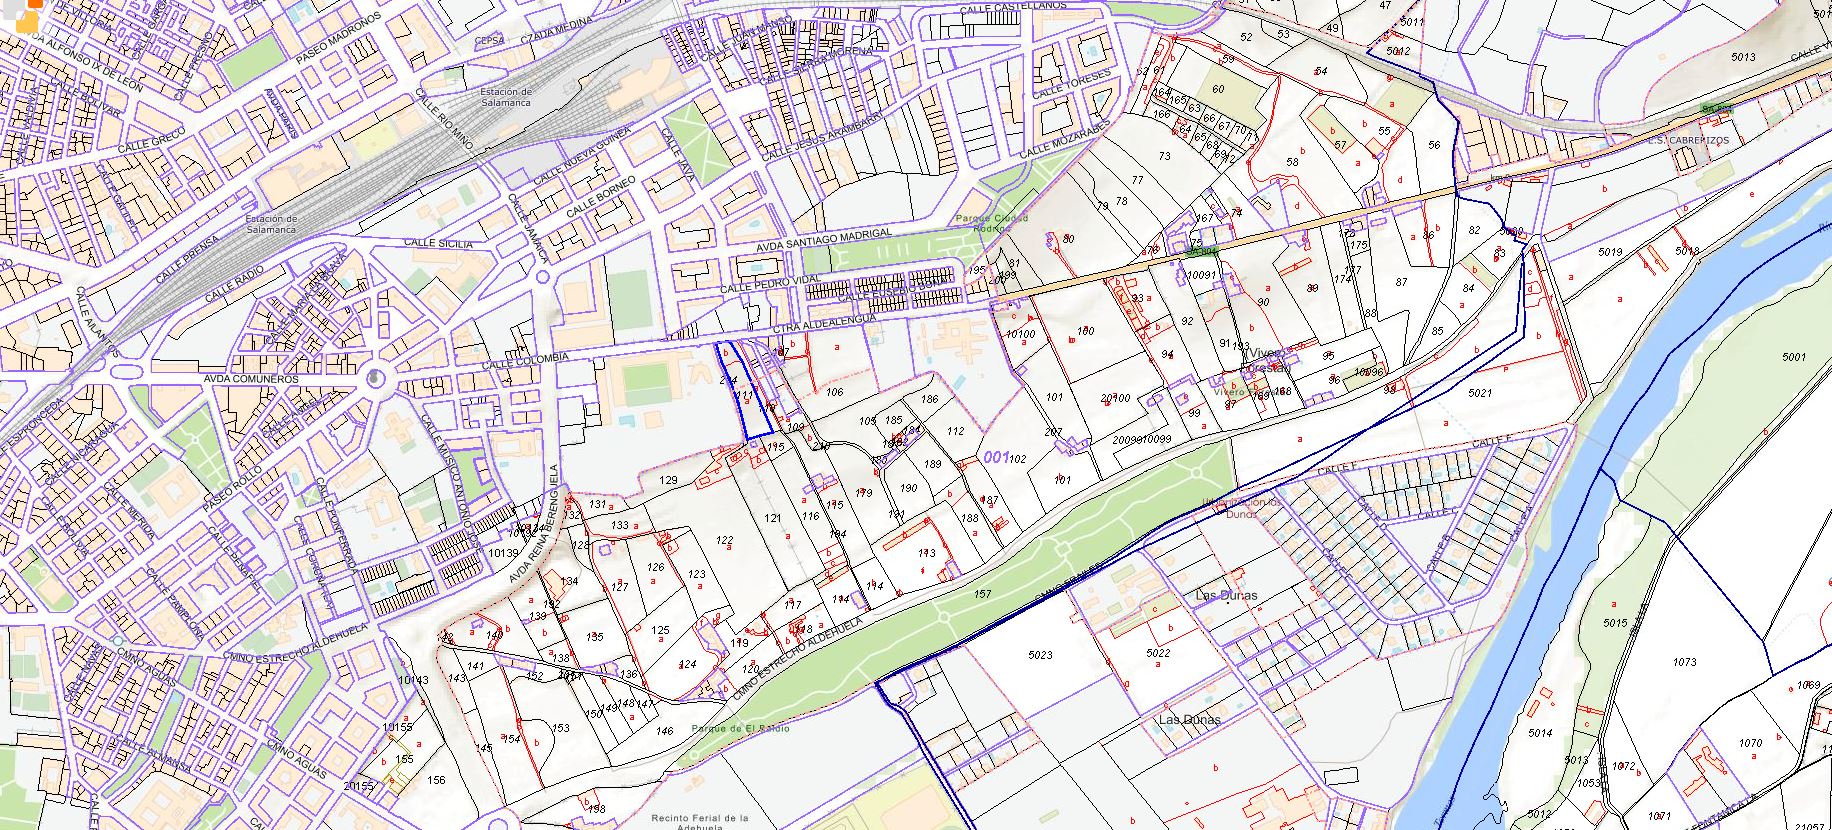Screen dimensions: 1832x830
Task: Select parcel 5022 near Las Dunas
Action: (x=1157, y=653)
